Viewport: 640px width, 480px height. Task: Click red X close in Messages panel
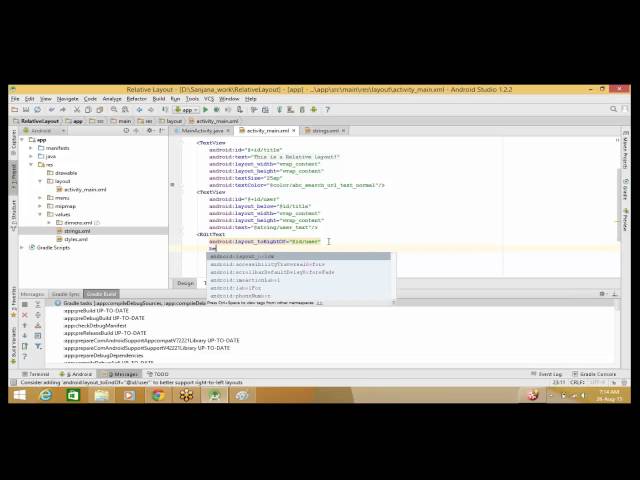point(24,315)
